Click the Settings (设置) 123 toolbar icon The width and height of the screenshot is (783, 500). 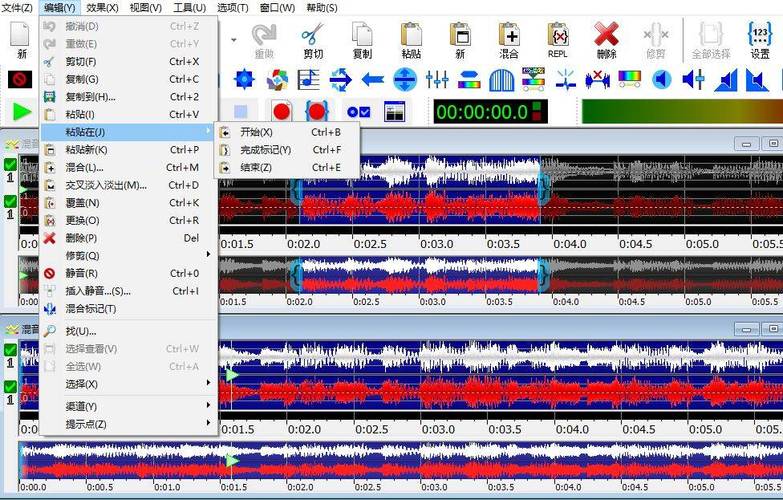coord(760,40)
